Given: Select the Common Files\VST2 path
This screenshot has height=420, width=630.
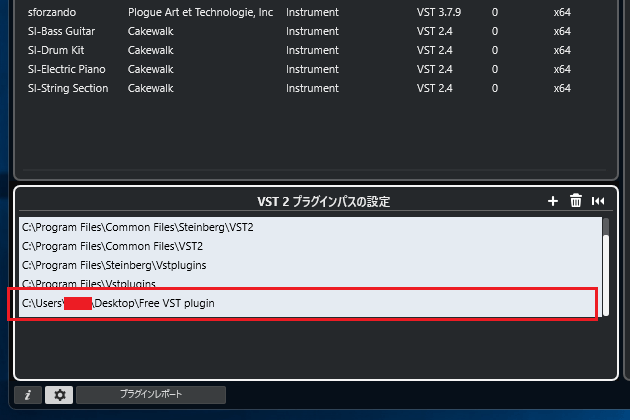Looking at the screenshot, I should tap(112, 246).
